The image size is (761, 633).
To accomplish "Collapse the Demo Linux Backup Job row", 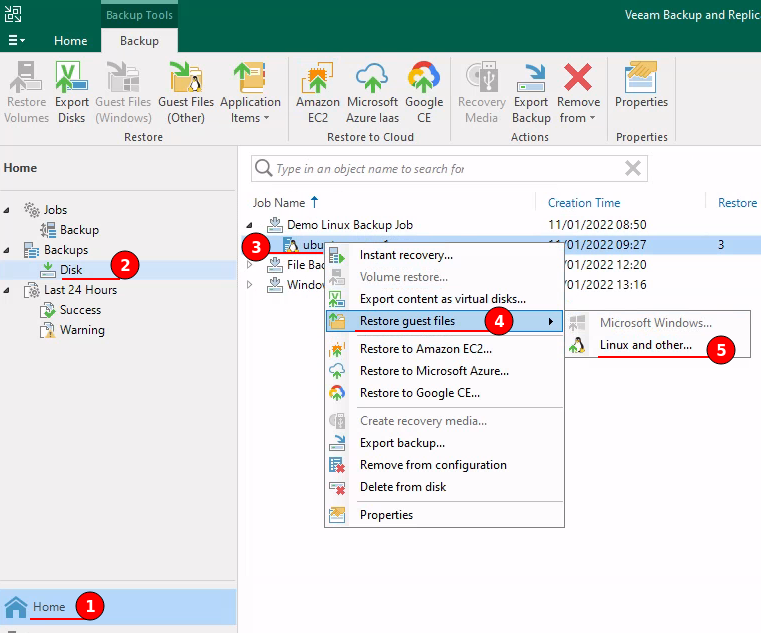I will point(249,225).
